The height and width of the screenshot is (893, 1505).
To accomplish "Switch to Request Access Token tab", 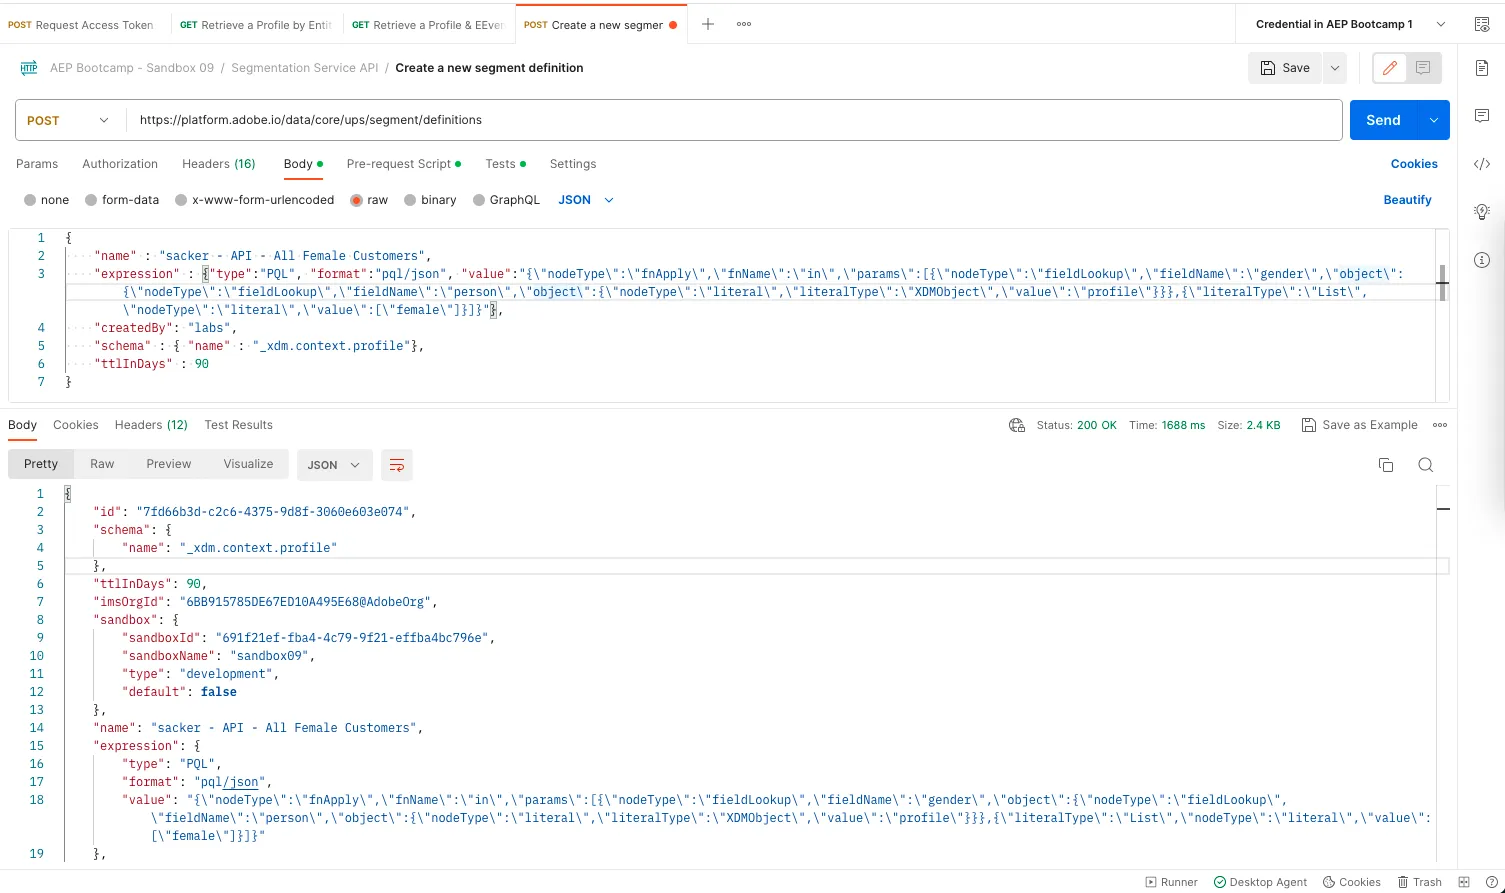I will pyautogui.click(x=81, y=25).
